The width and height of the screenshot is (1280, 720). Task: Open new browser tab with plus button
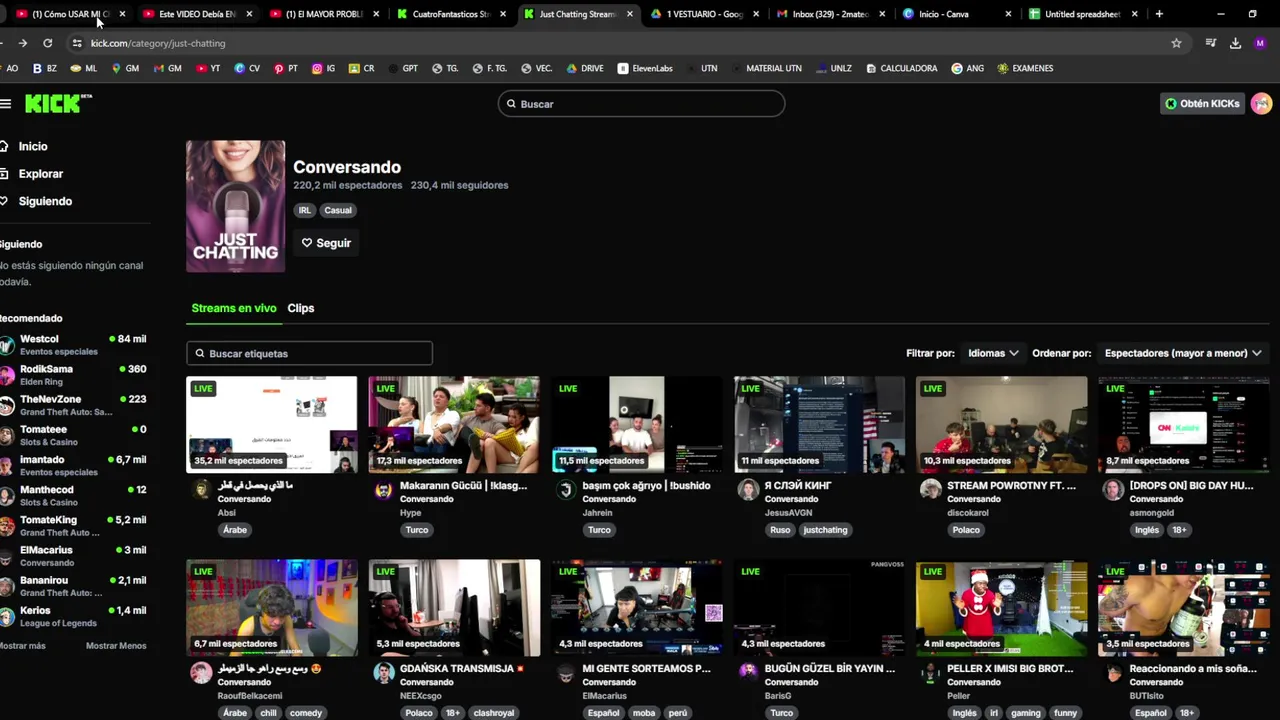pos(1159,14)
